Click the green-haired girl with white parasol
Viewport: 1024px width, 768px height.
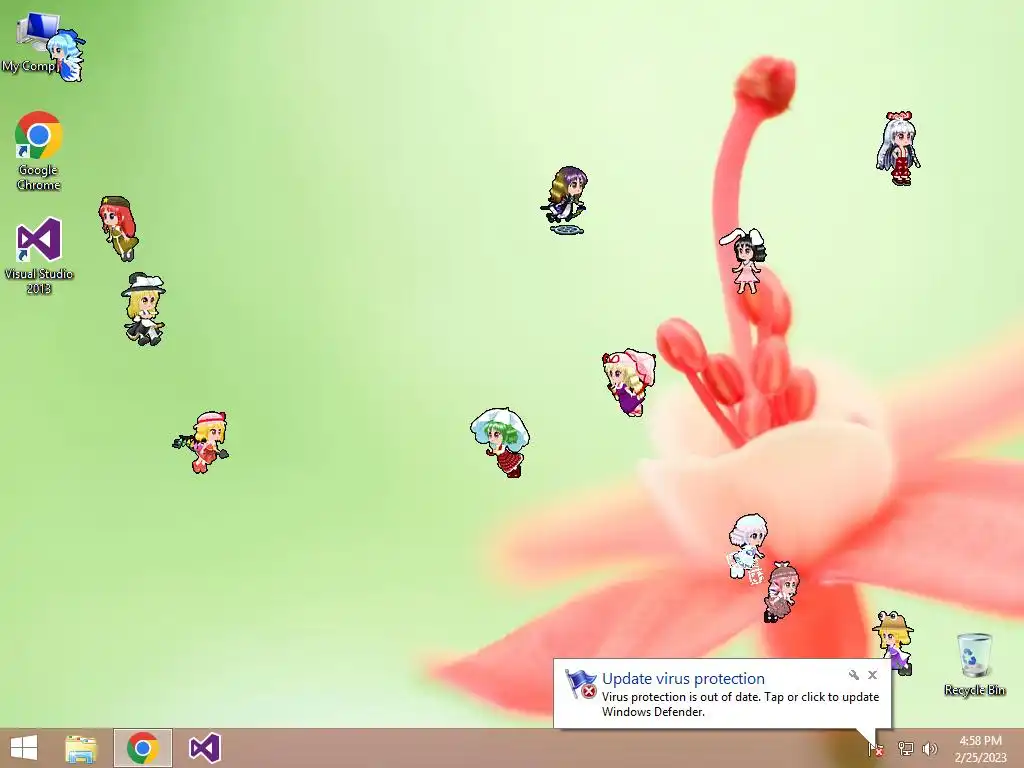coord(501,442)
